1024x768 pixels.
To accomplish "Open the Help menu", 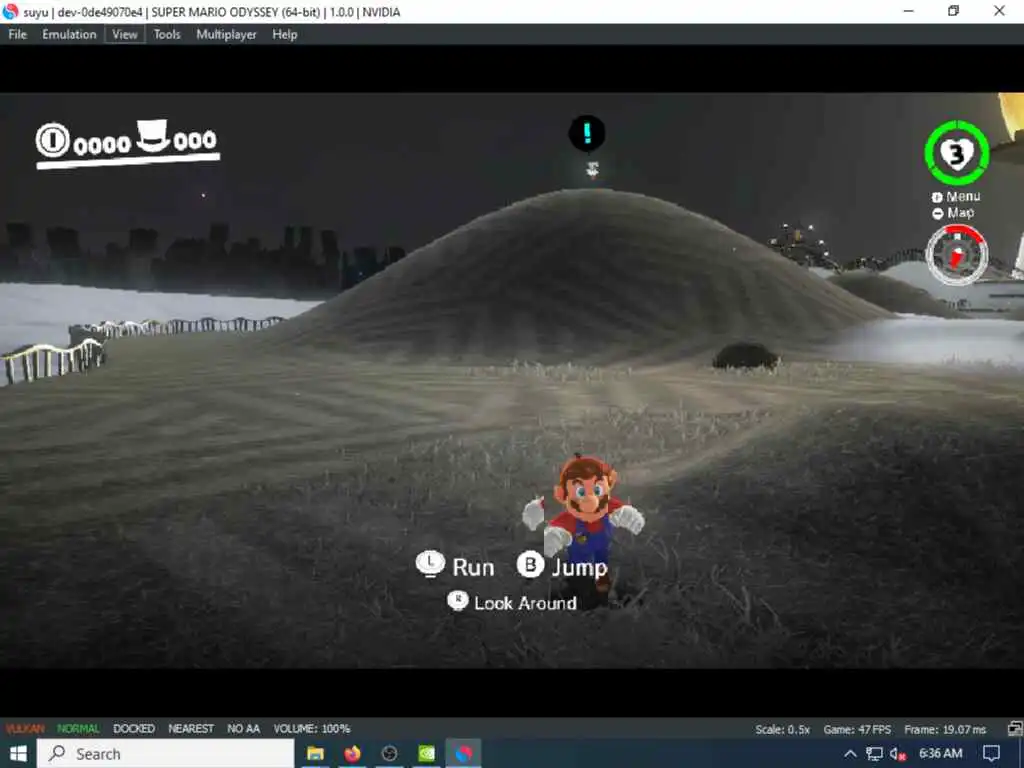I will [x=285, y=35].
